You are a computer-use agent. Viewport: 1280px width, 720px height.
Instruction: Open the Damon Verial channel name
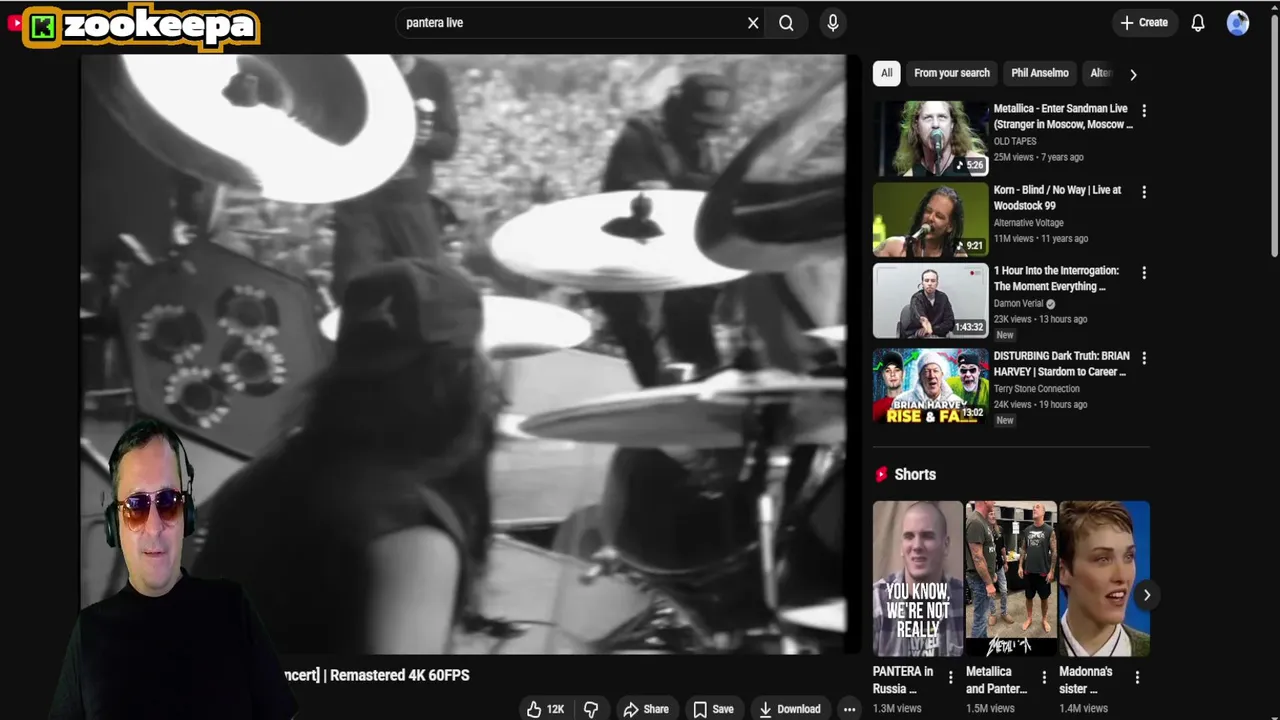(1018, 303)
